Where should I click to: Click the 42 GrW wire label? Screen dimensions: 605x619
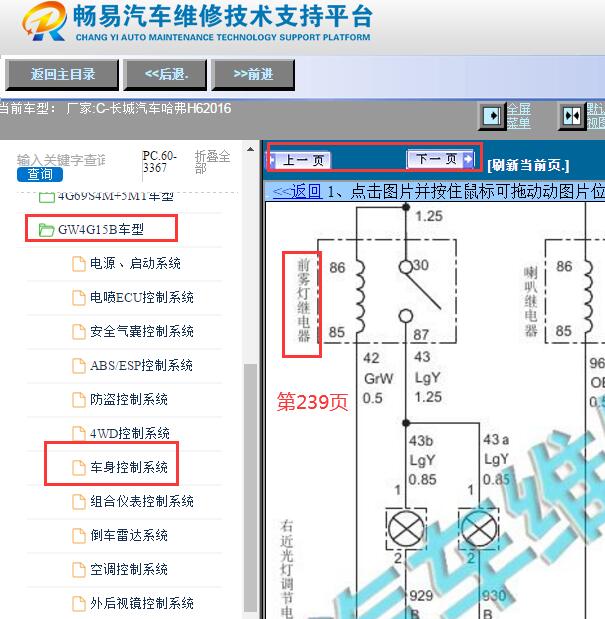pyautogui.click(x=378, y=378)
